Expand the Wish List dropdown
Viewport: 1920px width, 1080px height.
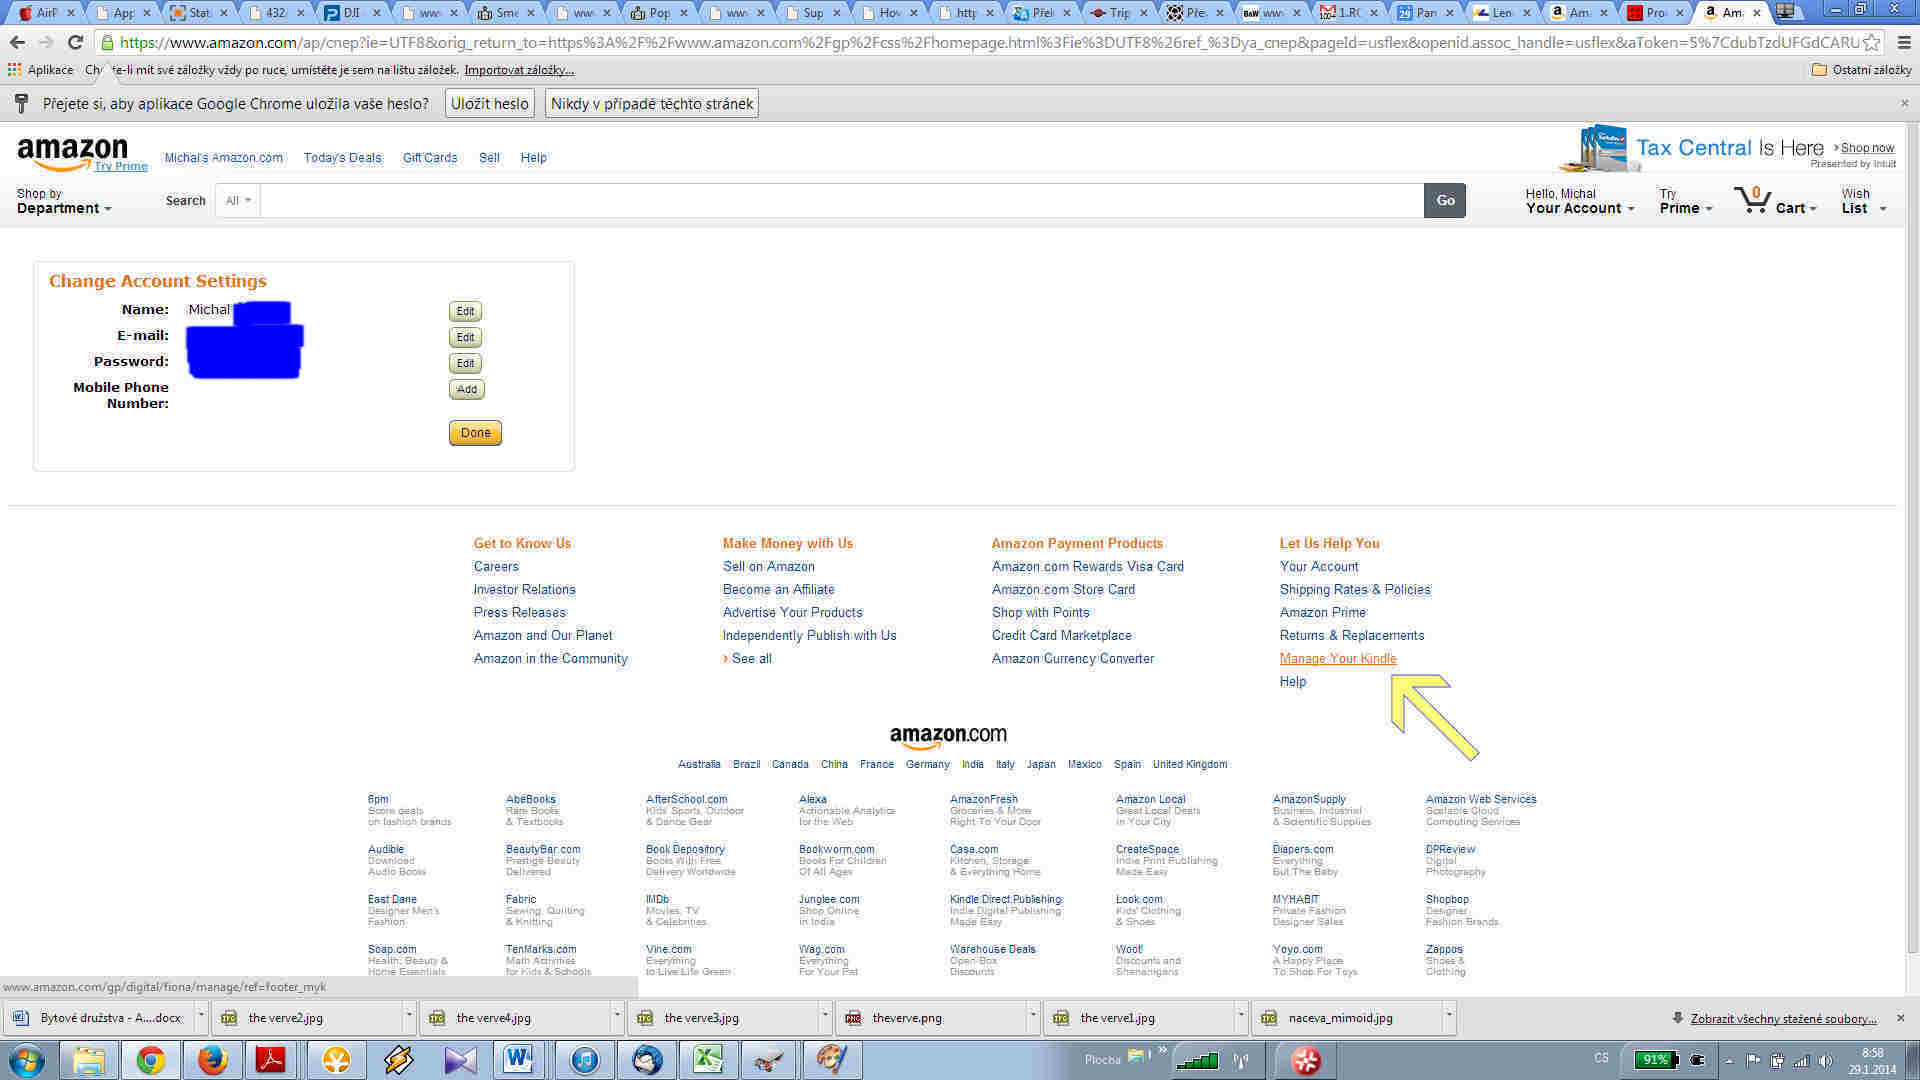pyautogui.click(x=1864, y=201)
